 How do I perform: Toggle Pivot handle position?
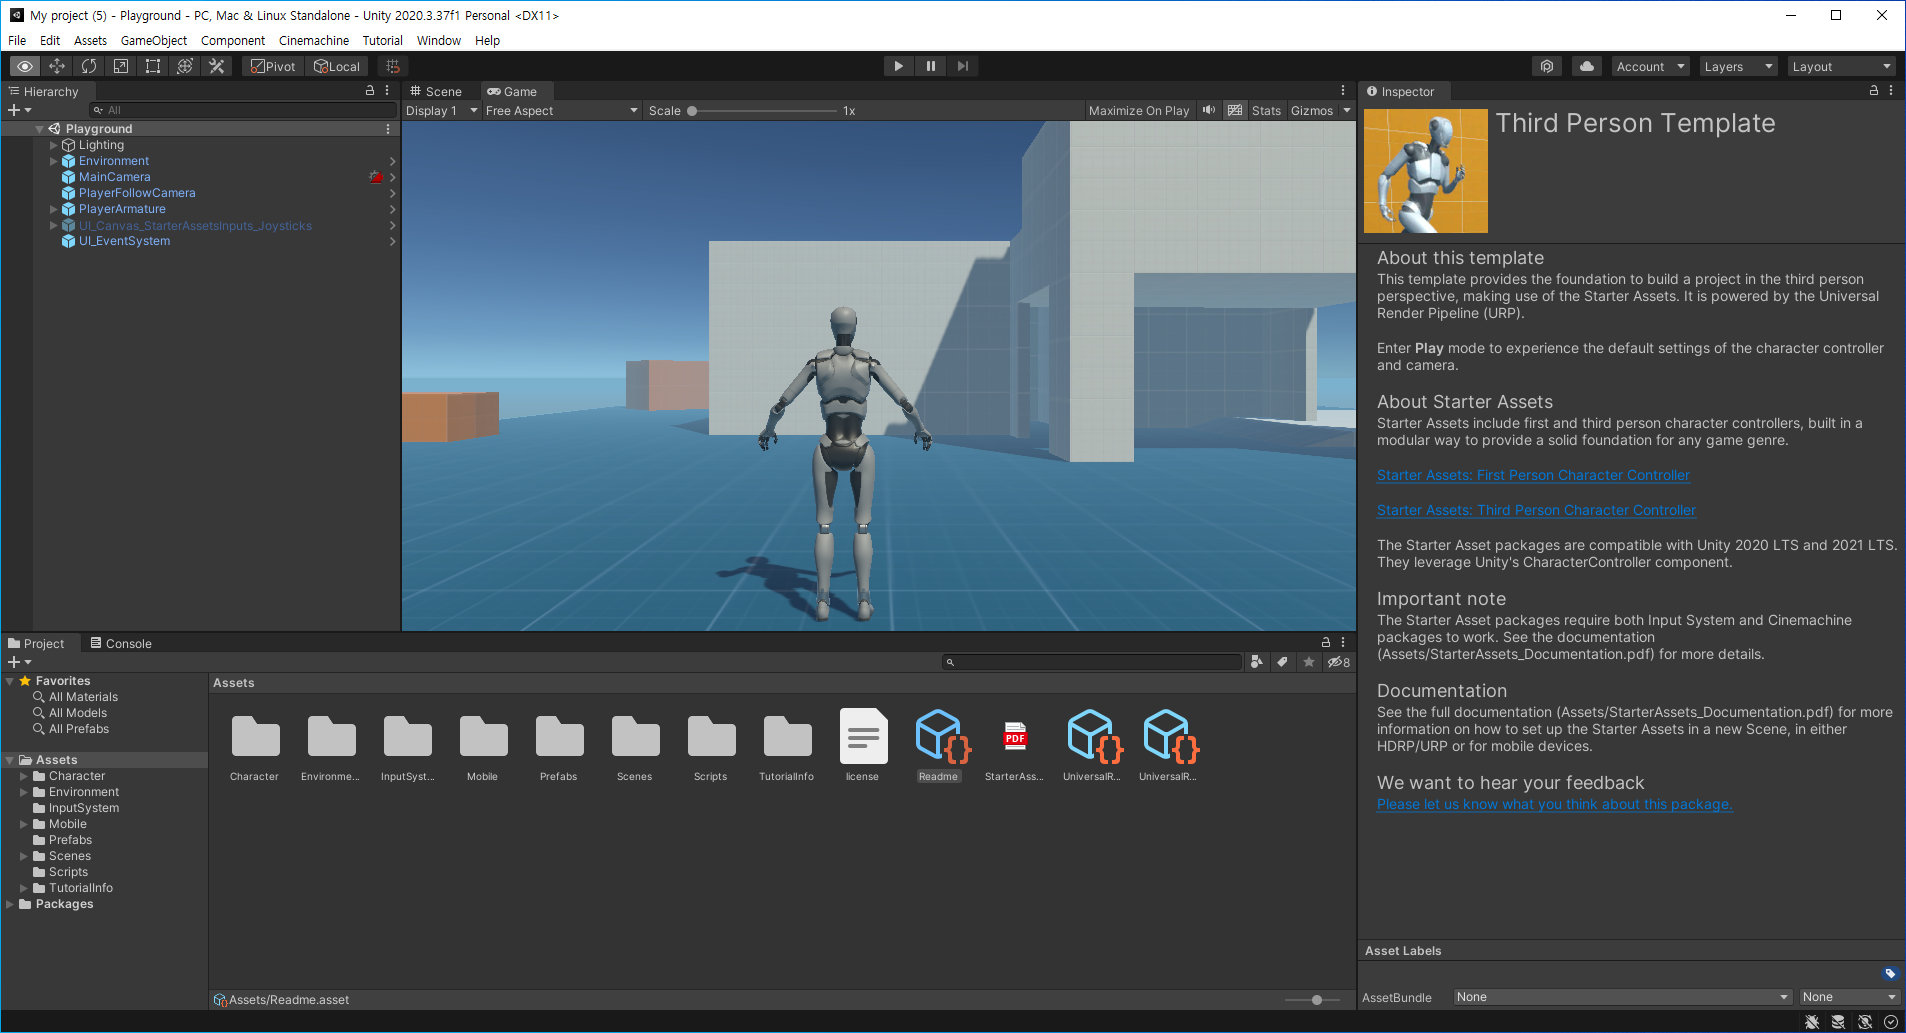click(x=273, y=66)
